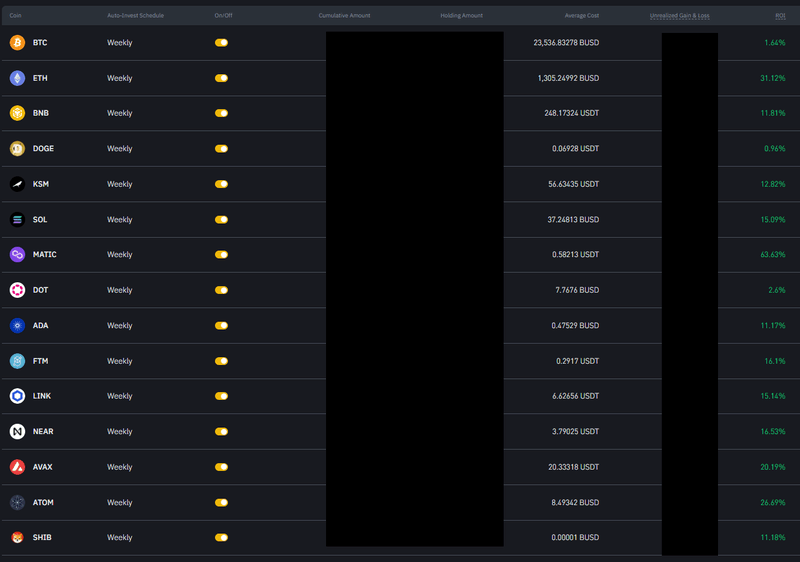Click the ADA coin icon
This screenshot has width=800, height=562.
(17, 325)
